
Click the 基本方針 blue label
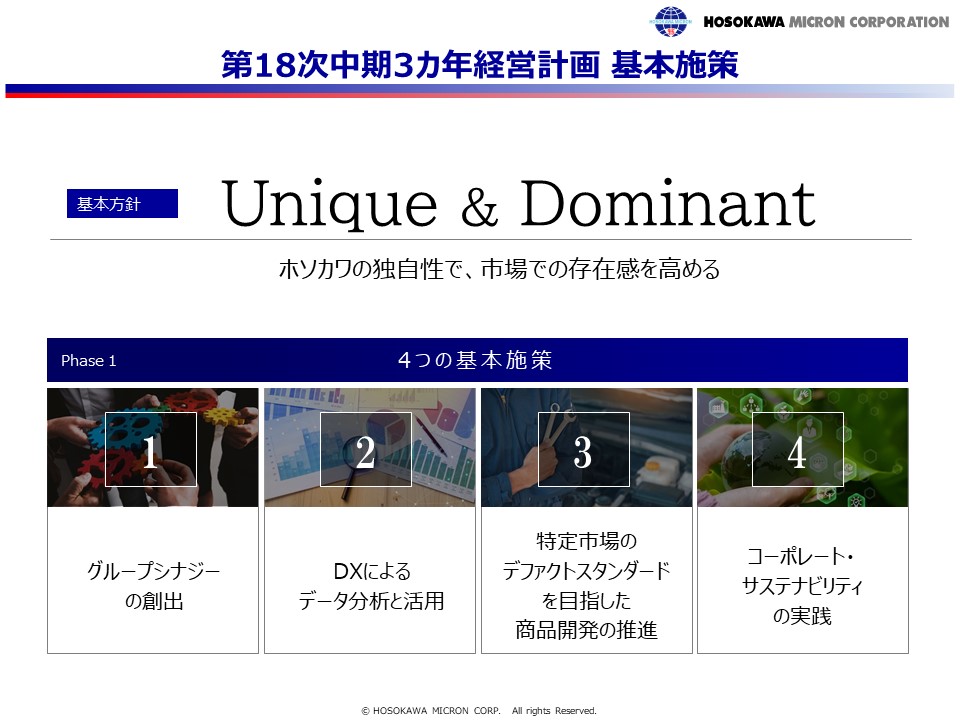pyautogui.click(x=122, y=203)
